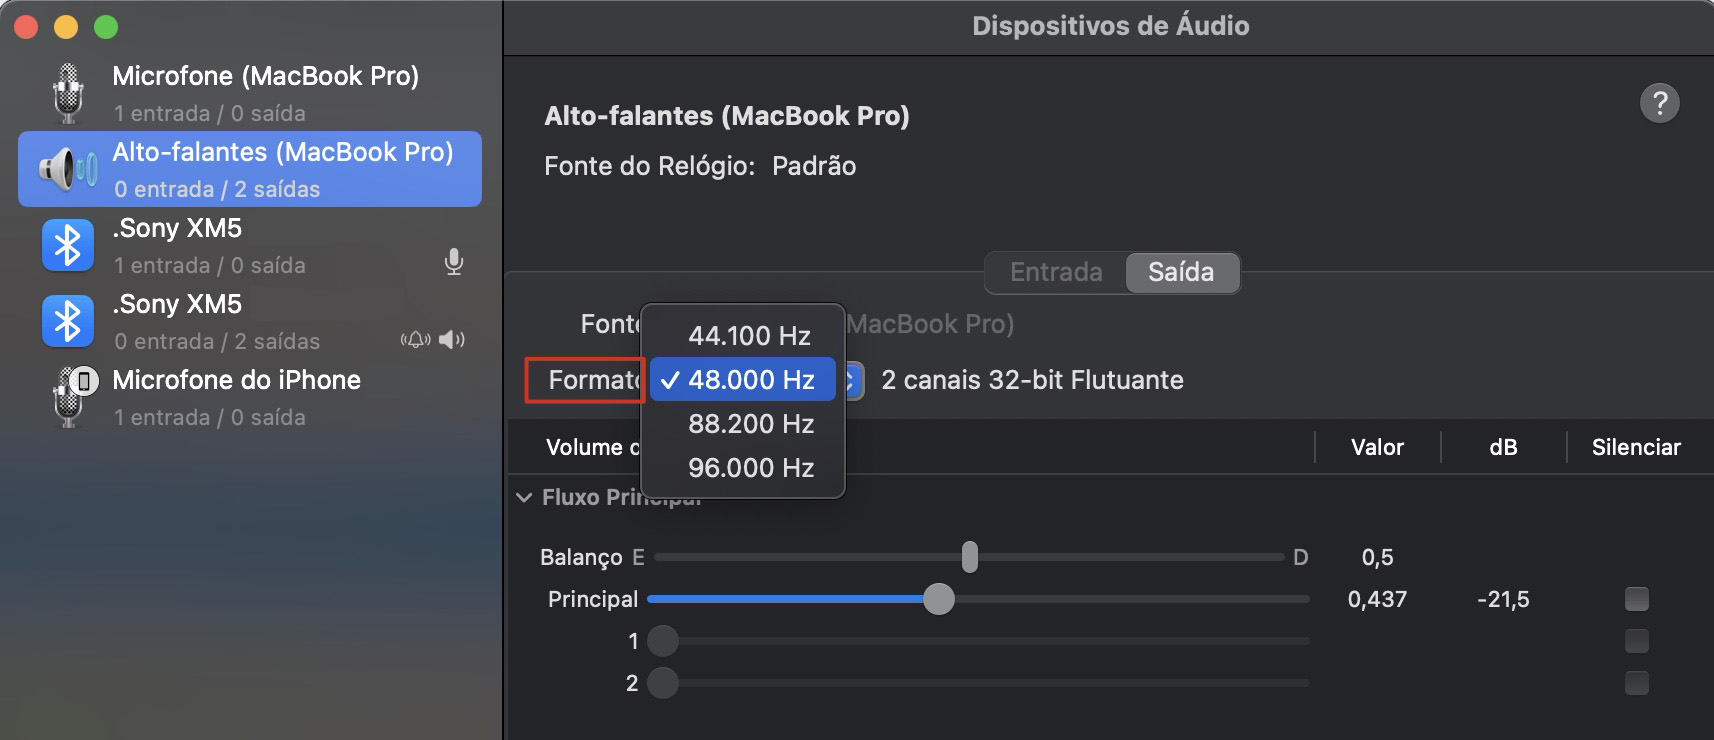Choose 44.100 Hz sample rate
Viewport: 1714px width, 740px height.
tap(749, 335)
